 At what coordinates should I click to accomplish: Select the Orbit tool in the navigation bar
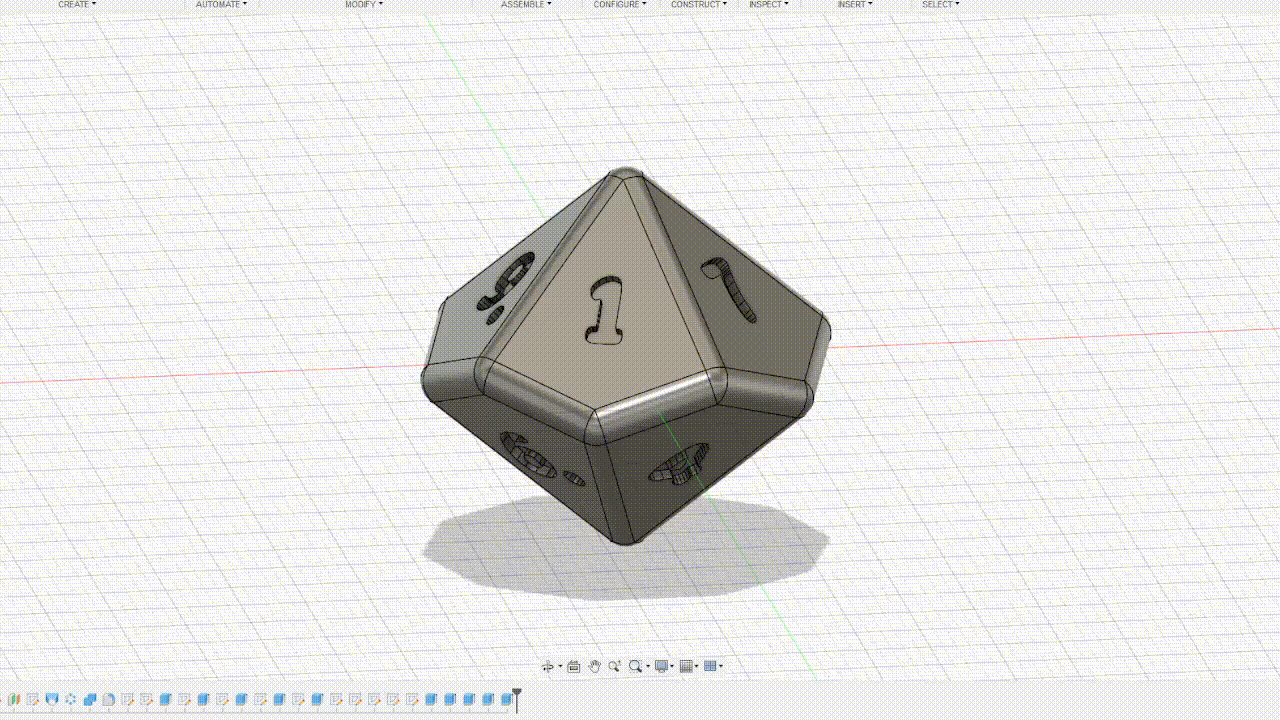pos(549,666)
